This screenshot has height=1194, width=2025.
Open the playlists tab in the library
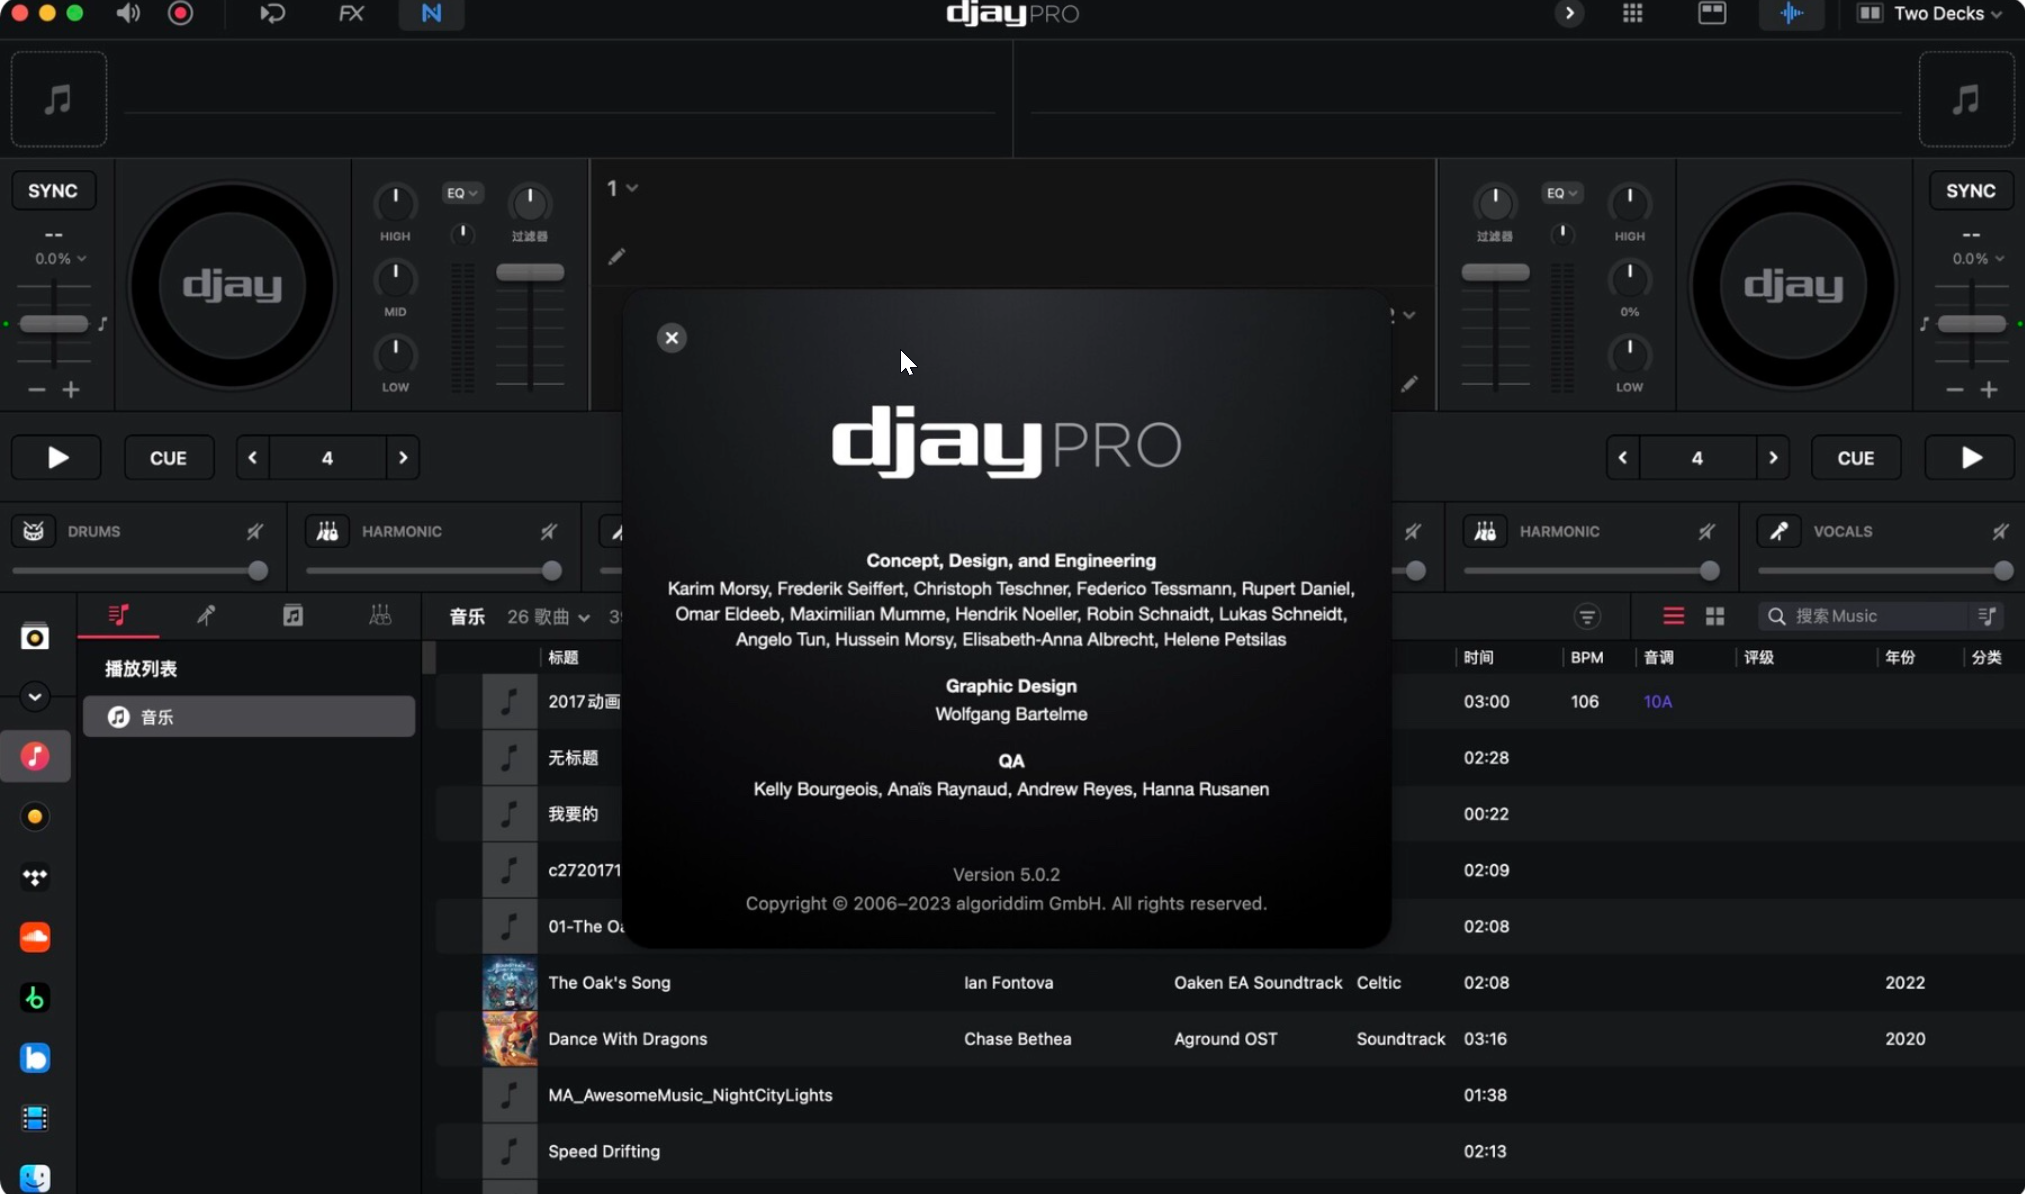point(119,615)
